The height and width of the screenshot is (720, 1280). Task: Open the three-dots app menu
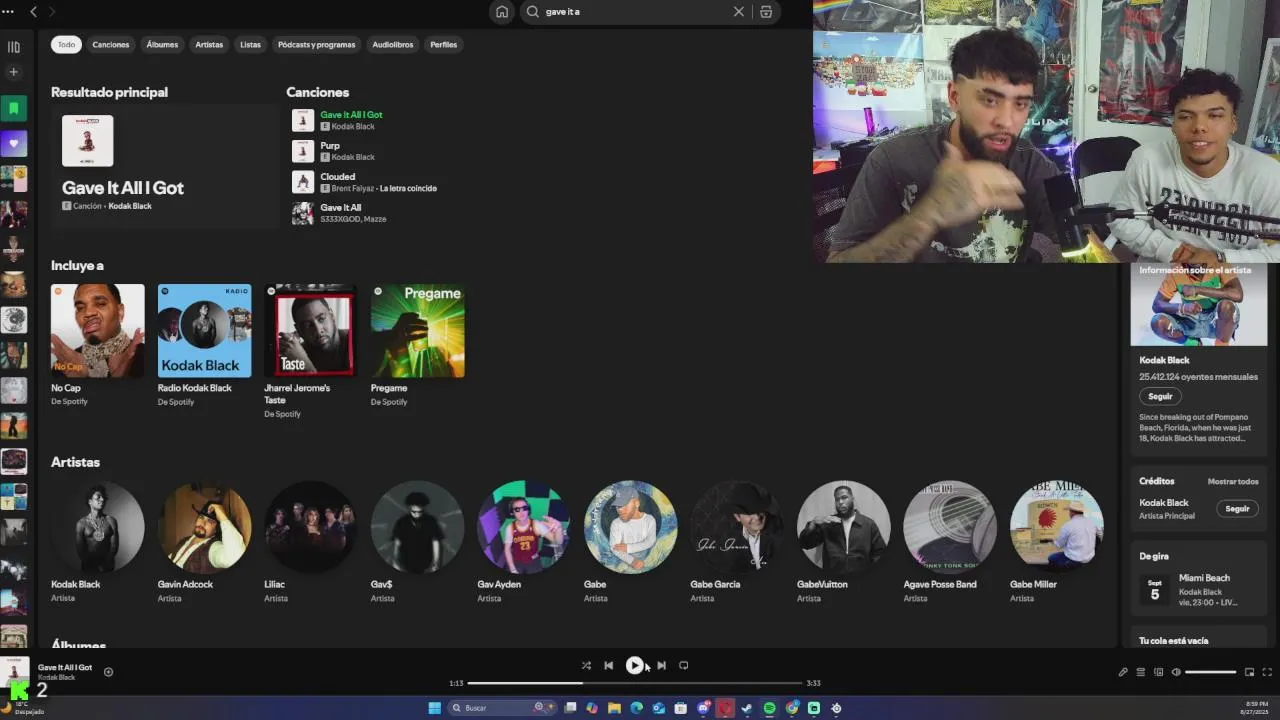coord(7,12)
